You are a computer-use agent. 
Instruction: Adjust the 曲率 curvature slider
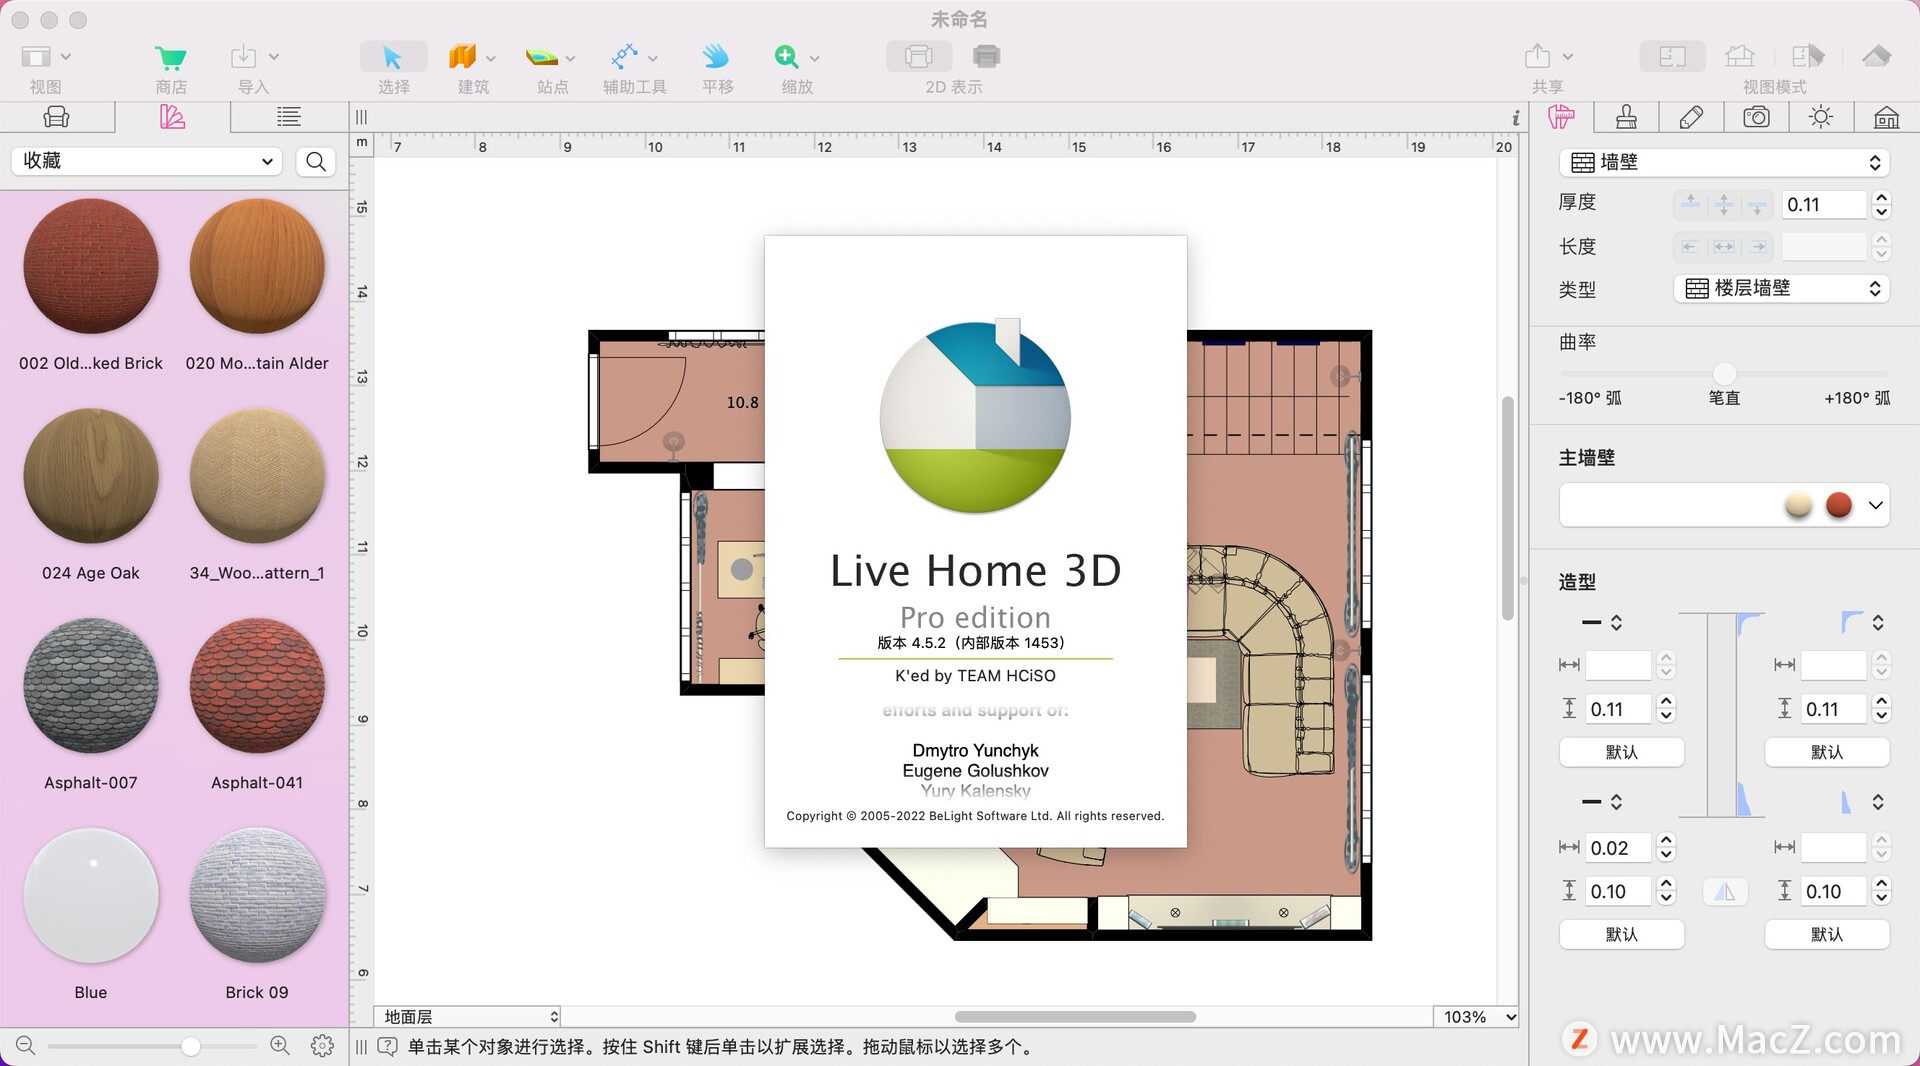(1724, 374)
